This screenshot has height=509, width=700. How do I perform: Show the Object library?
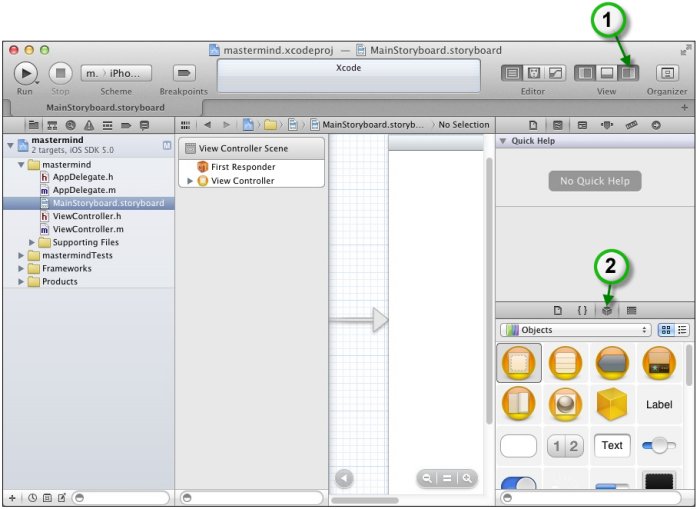point(607,310)
